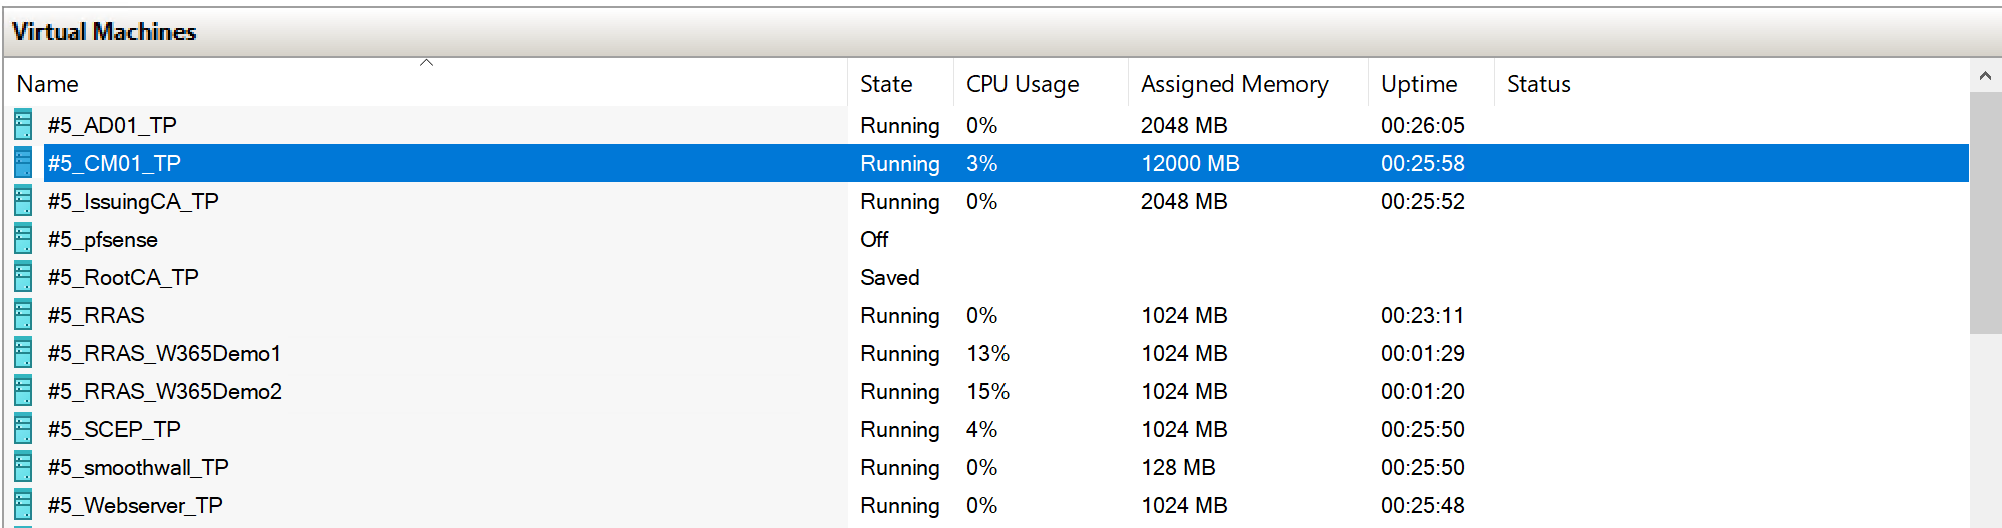Image resolution: width=2002 pixels, height=528 pixels.
Task: Select the icon for #5_RRAS_W365Demo1
Action: tap(23, 353)
